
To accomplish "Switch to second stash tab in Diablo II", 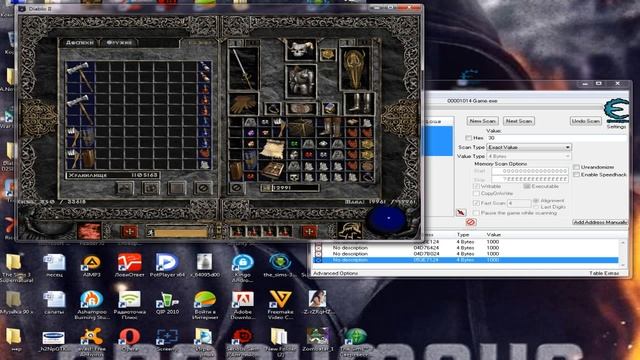I will [119, 42].
